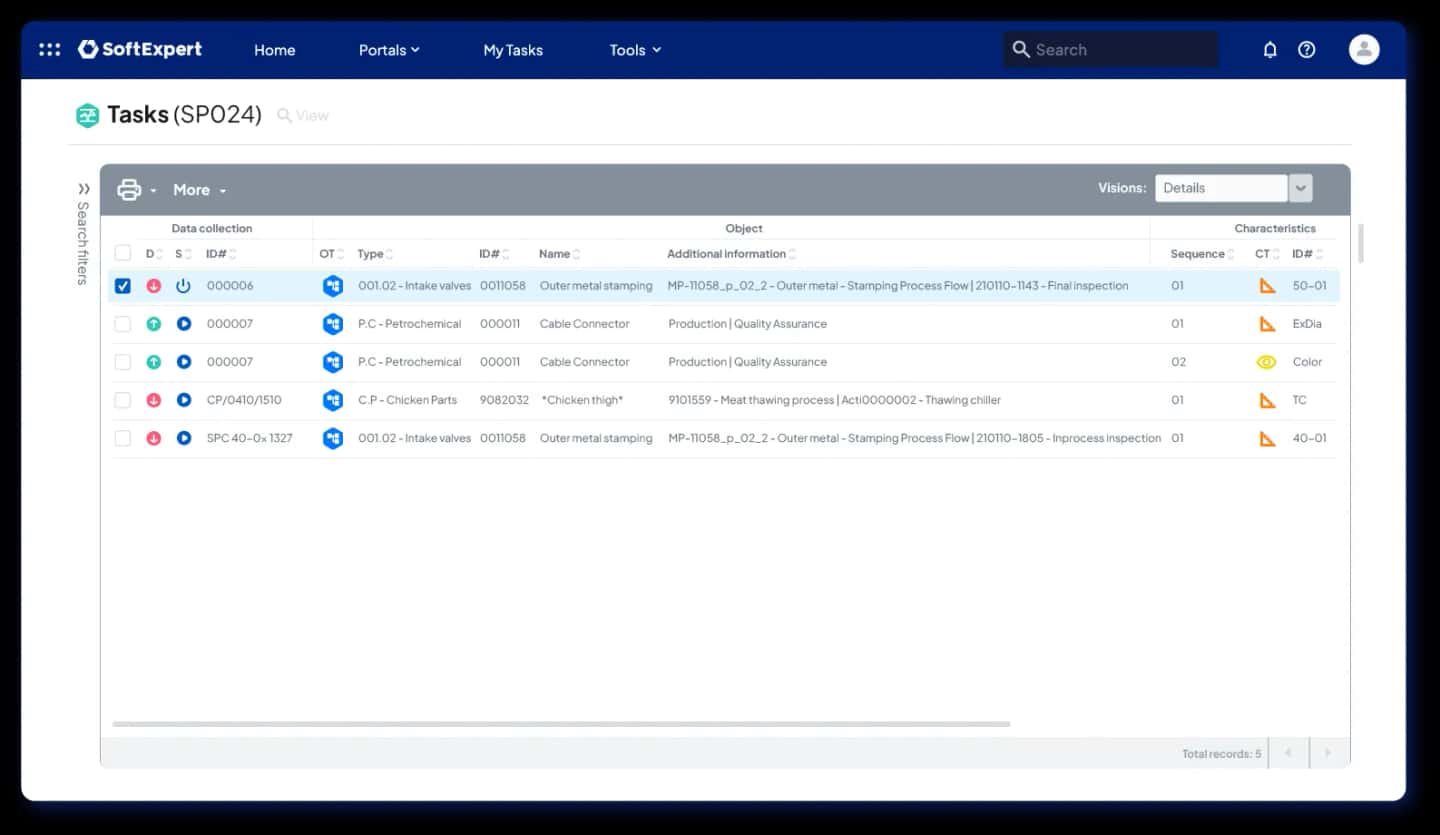Open the help question mark icon
Image resolution: width=1440 pixels, height=835 pixels.
[x=1307, y=49]
